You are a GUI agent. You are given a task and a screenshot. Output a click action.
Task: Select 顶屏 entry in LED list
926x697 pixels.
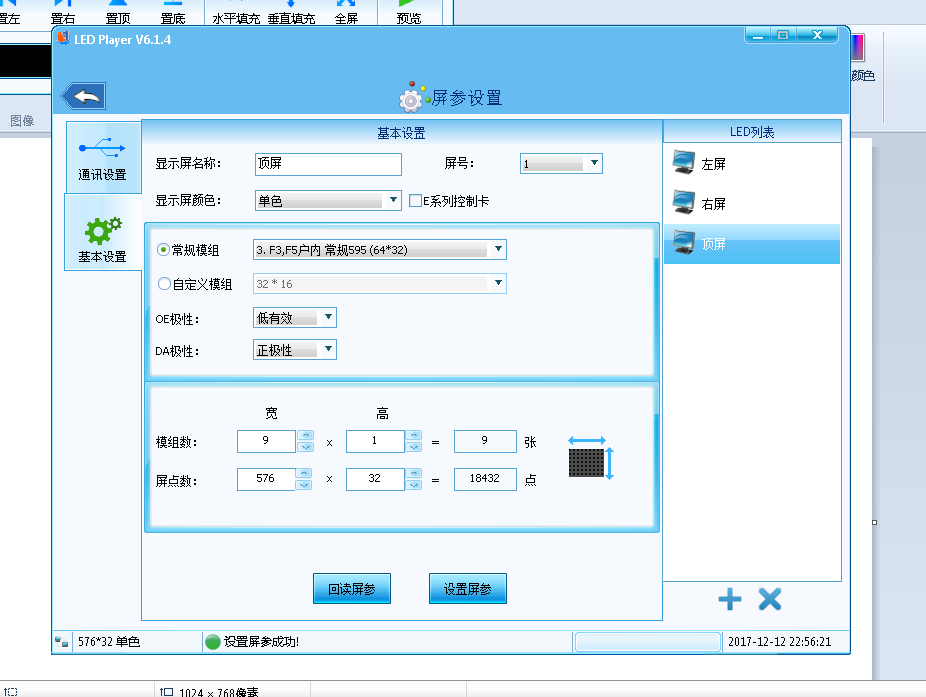tap(712, 244)
